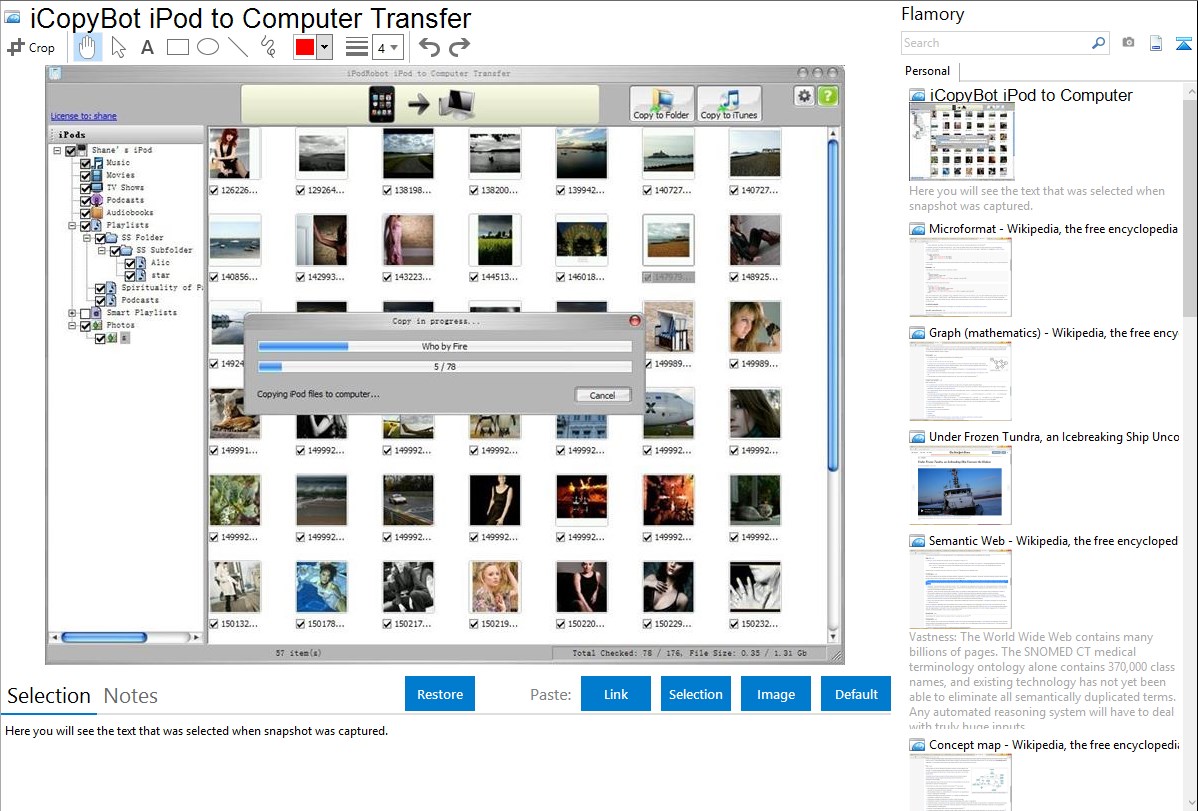Click the Default paste button
The width and height of the screenshot is (1198, 811).
coord(856,694)
